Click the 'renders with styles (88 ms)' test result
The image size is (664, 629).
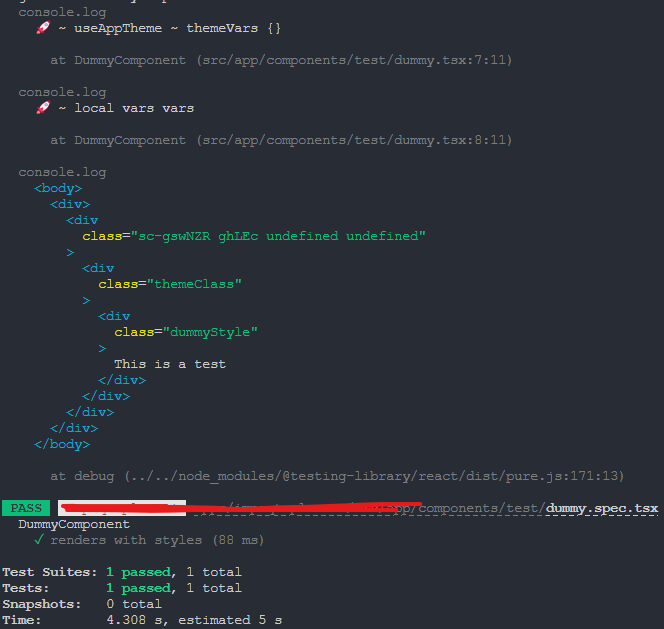coord(157,540)
